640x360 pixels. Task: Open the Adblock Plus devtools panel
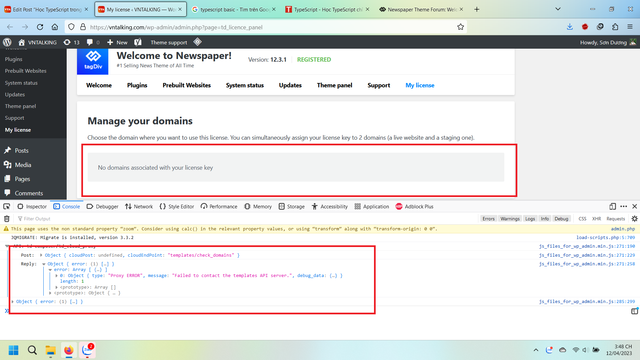(x=414, y=207)
